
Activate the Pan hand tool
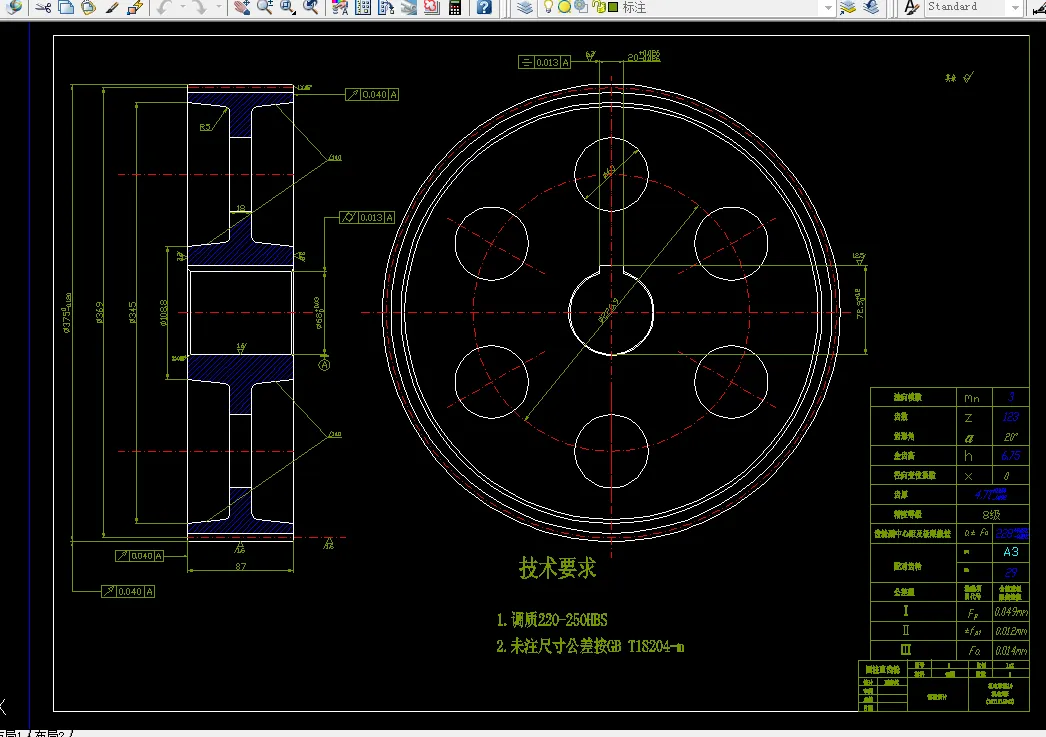pos(242,7)
